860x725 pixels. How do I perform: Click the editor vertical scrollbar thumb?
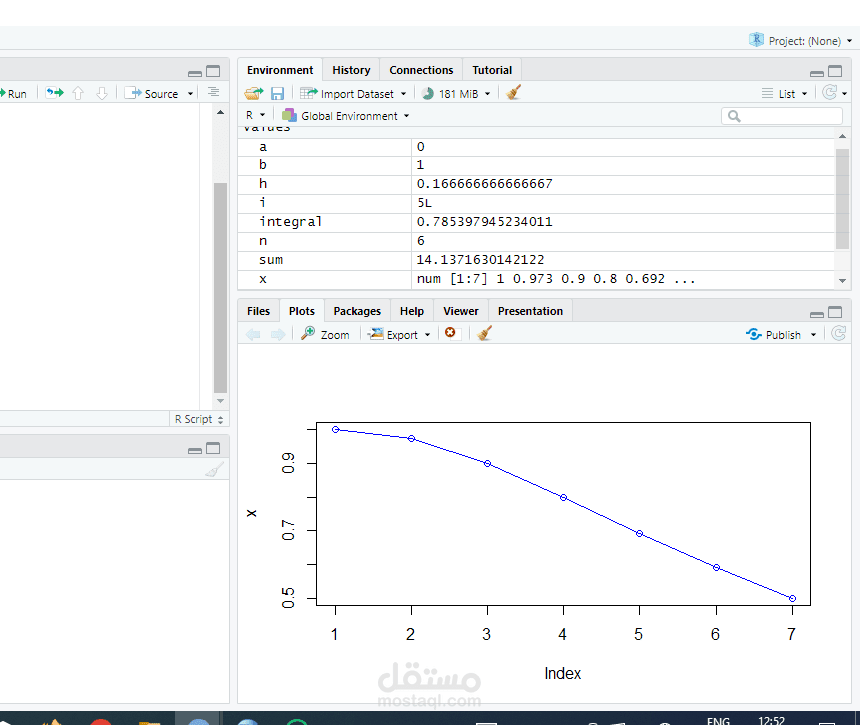pos(220,287)
